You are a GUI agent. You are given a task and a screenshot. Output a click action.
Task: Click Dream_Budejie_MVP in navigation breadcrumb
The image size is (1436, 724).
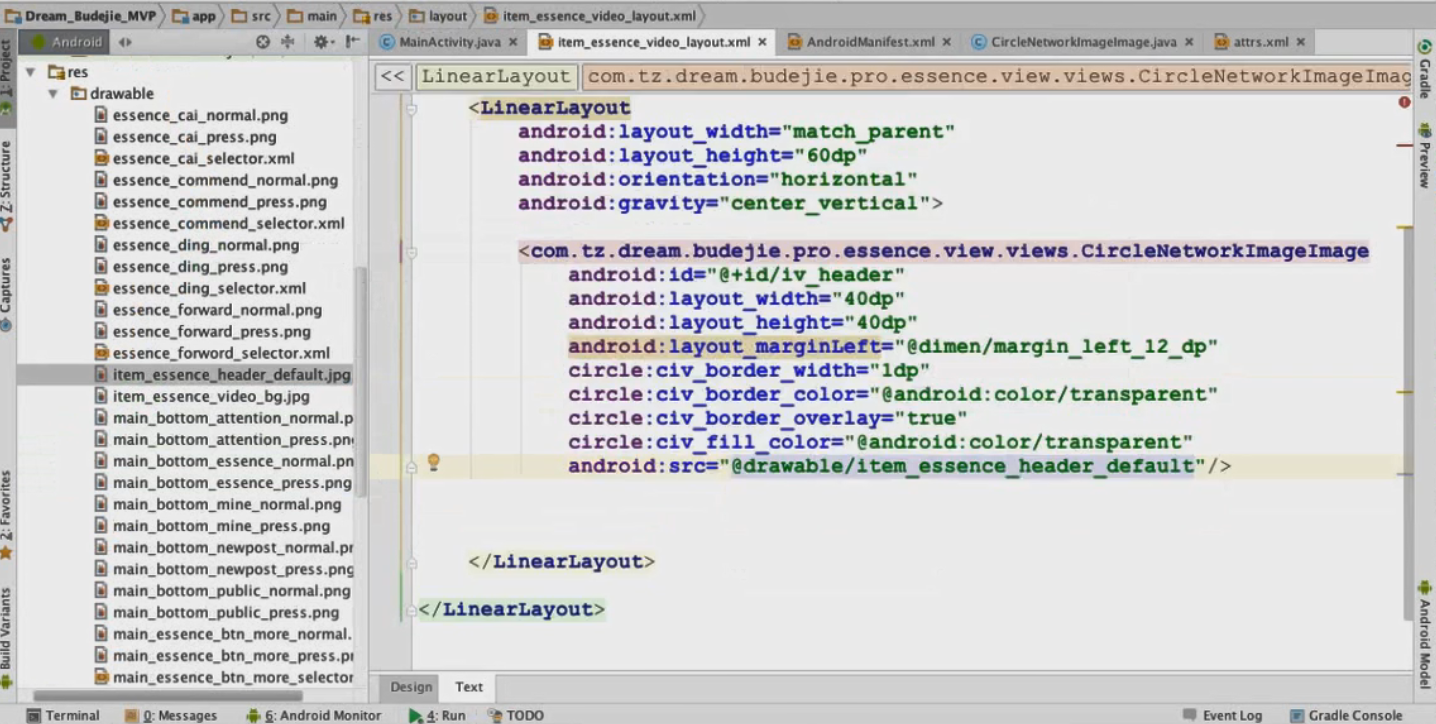81,16
